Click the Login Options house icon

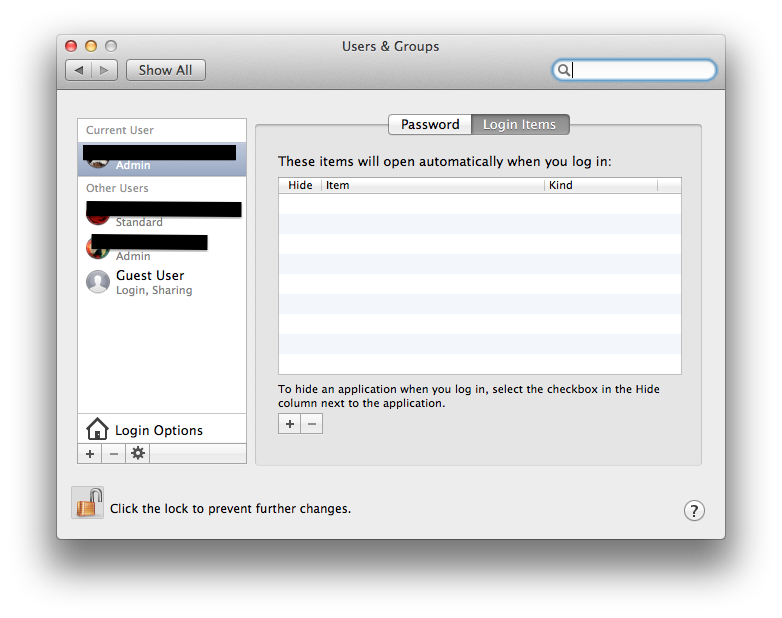[97, 430]
